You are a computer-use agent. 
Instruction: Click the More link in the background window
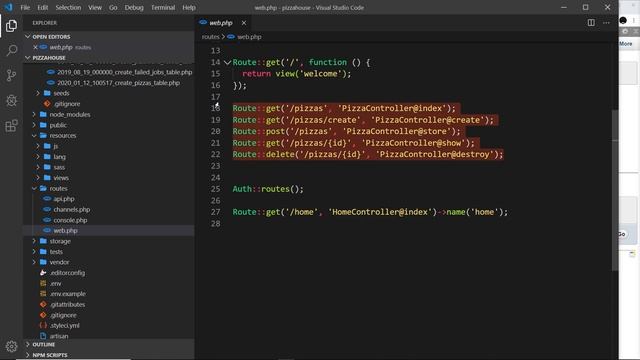point(625,44)
